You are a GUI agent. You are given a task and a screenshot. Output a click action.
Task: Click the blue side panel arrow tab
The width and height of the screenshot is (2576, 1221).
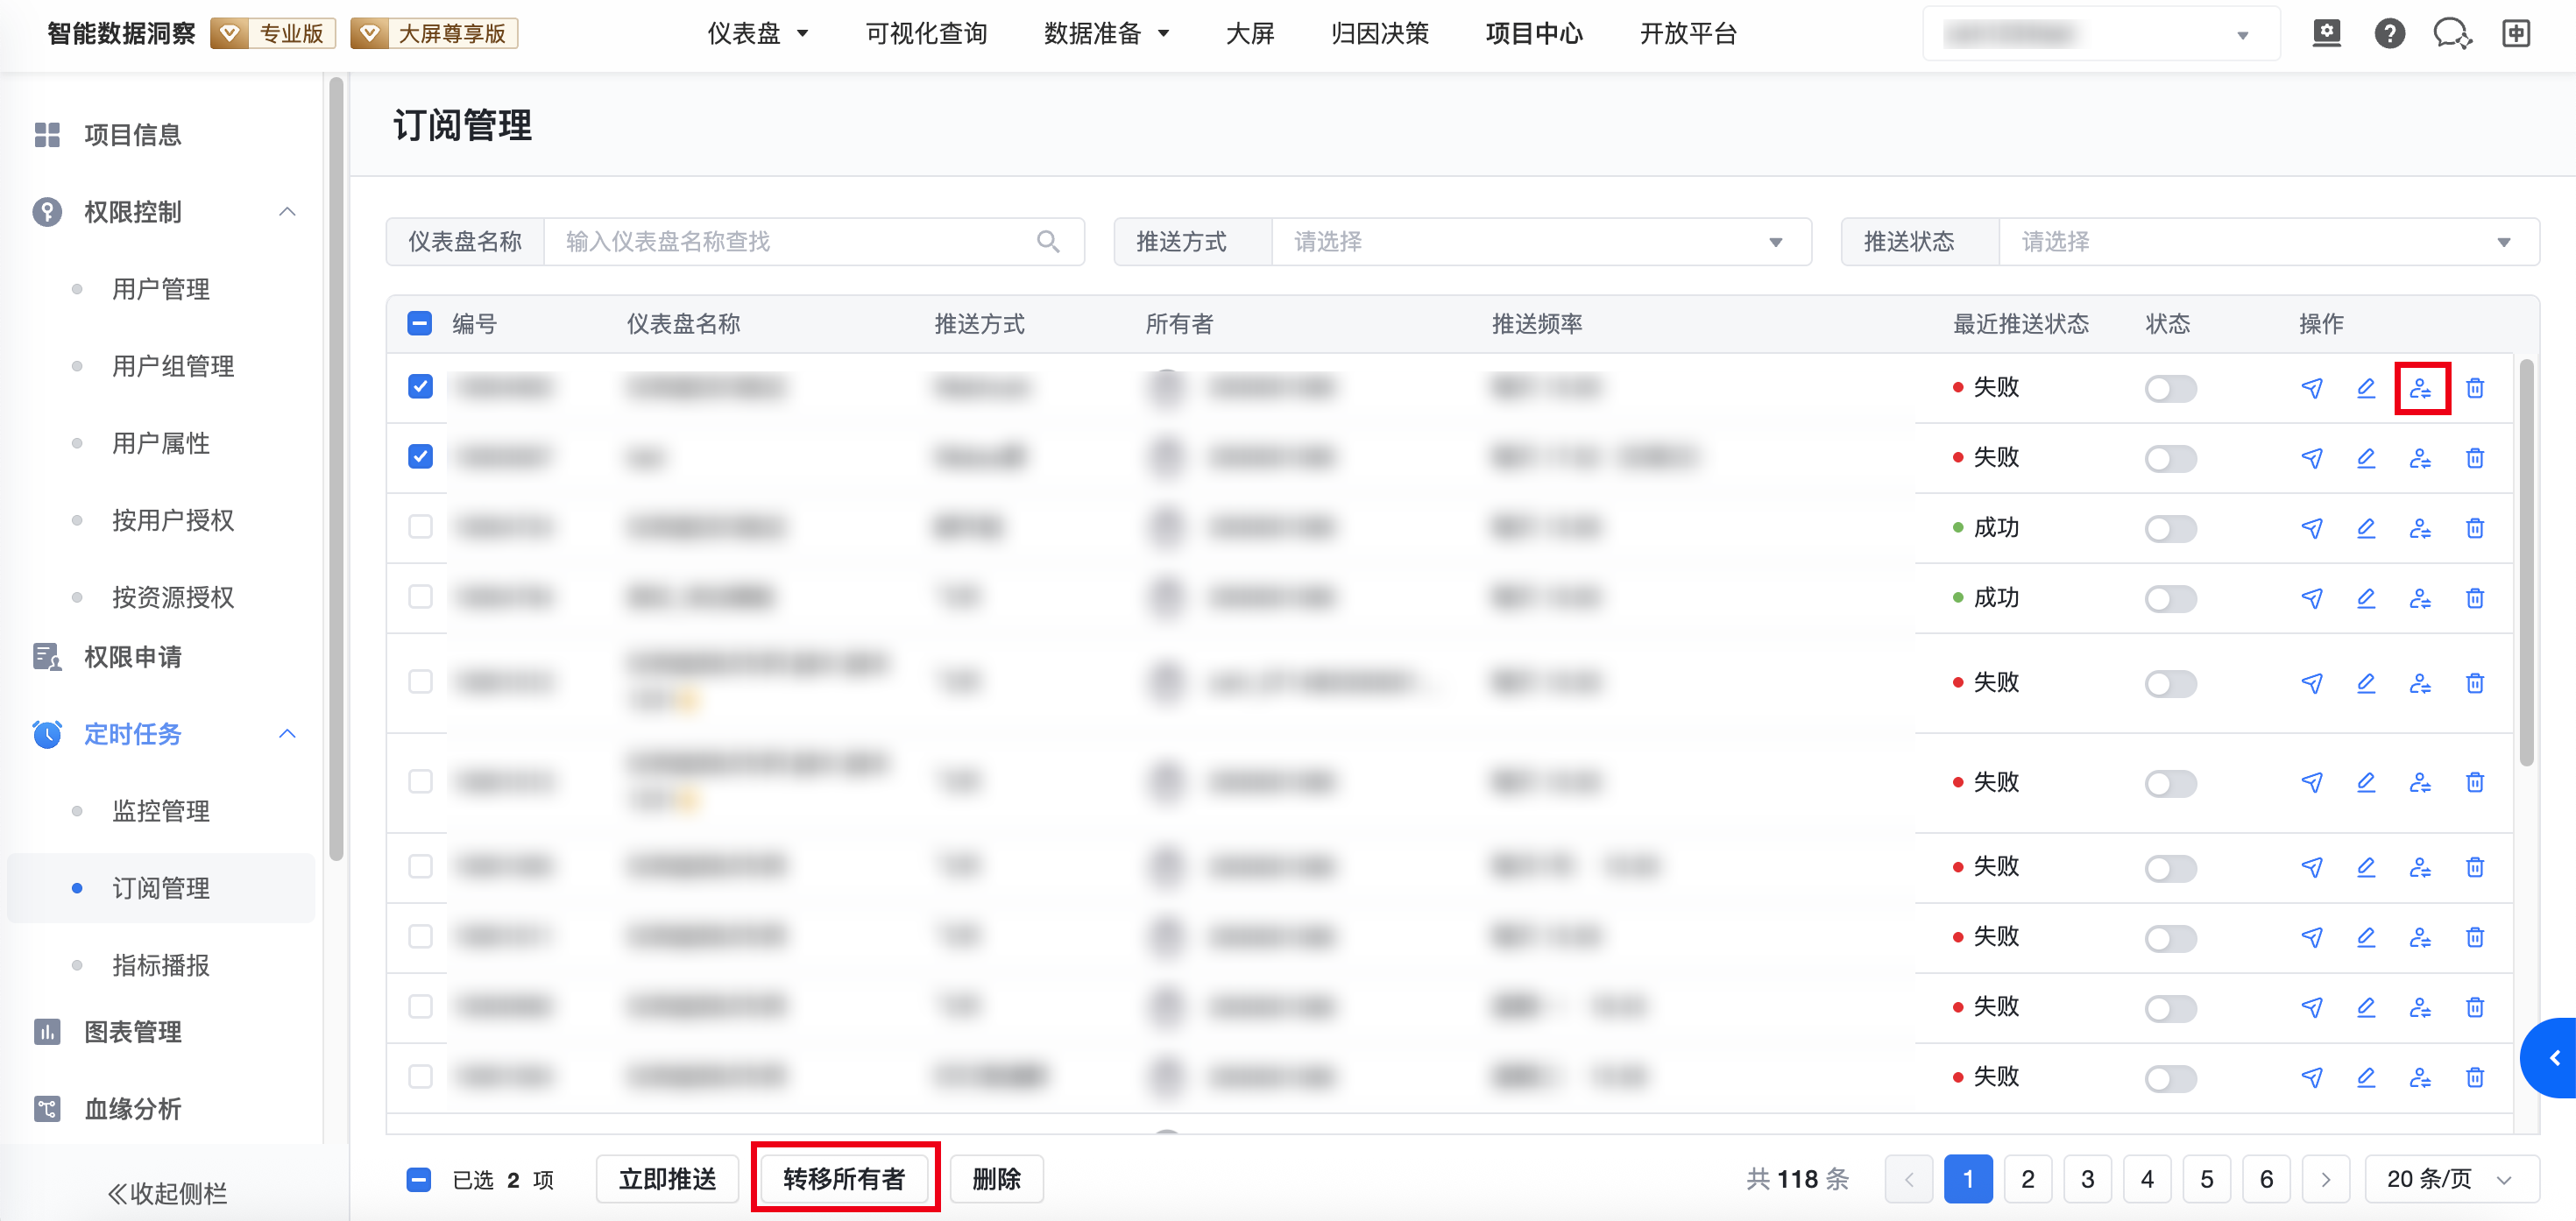(x=2554, y=1058)
